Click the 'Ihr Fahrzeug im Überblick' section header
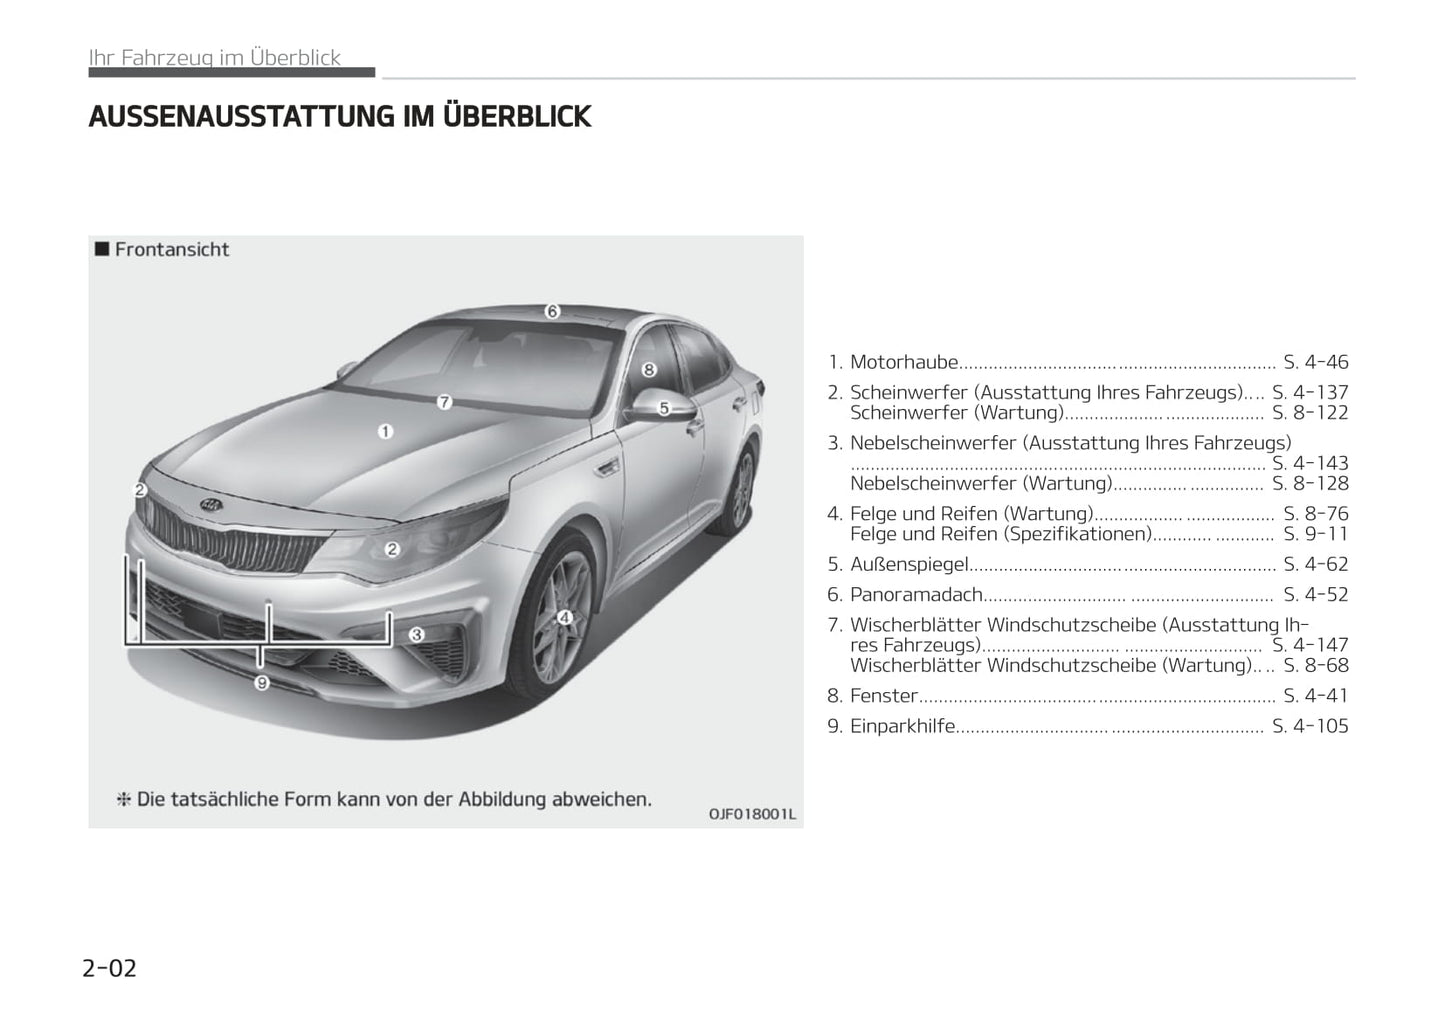The height and width of the screenshot is (1019, 1445). [215, 58]
